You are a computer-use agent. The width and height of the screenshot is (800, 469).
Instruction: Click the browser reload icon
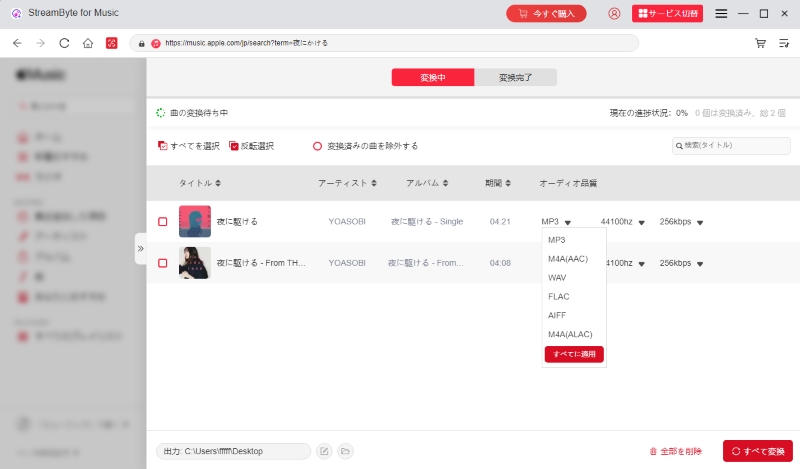pyautogui.click(x=64, y=43)
